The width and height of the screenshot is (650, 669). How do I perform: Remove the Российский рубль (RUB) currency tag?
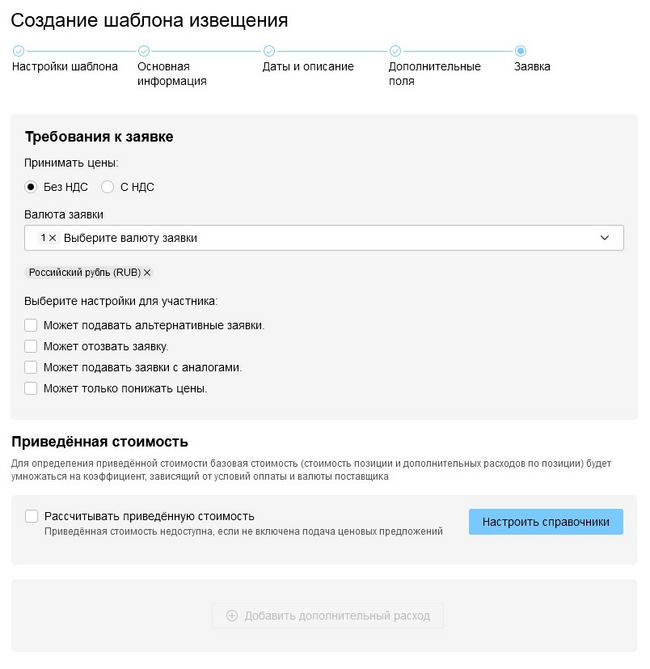(147, 272)
